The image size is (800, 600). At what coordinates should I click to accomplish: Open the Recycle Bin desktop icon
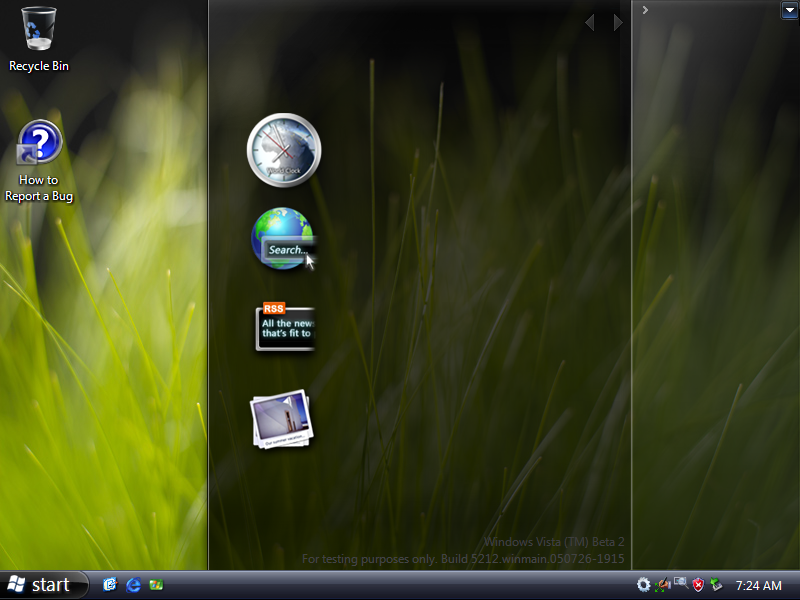click(39, 39)
